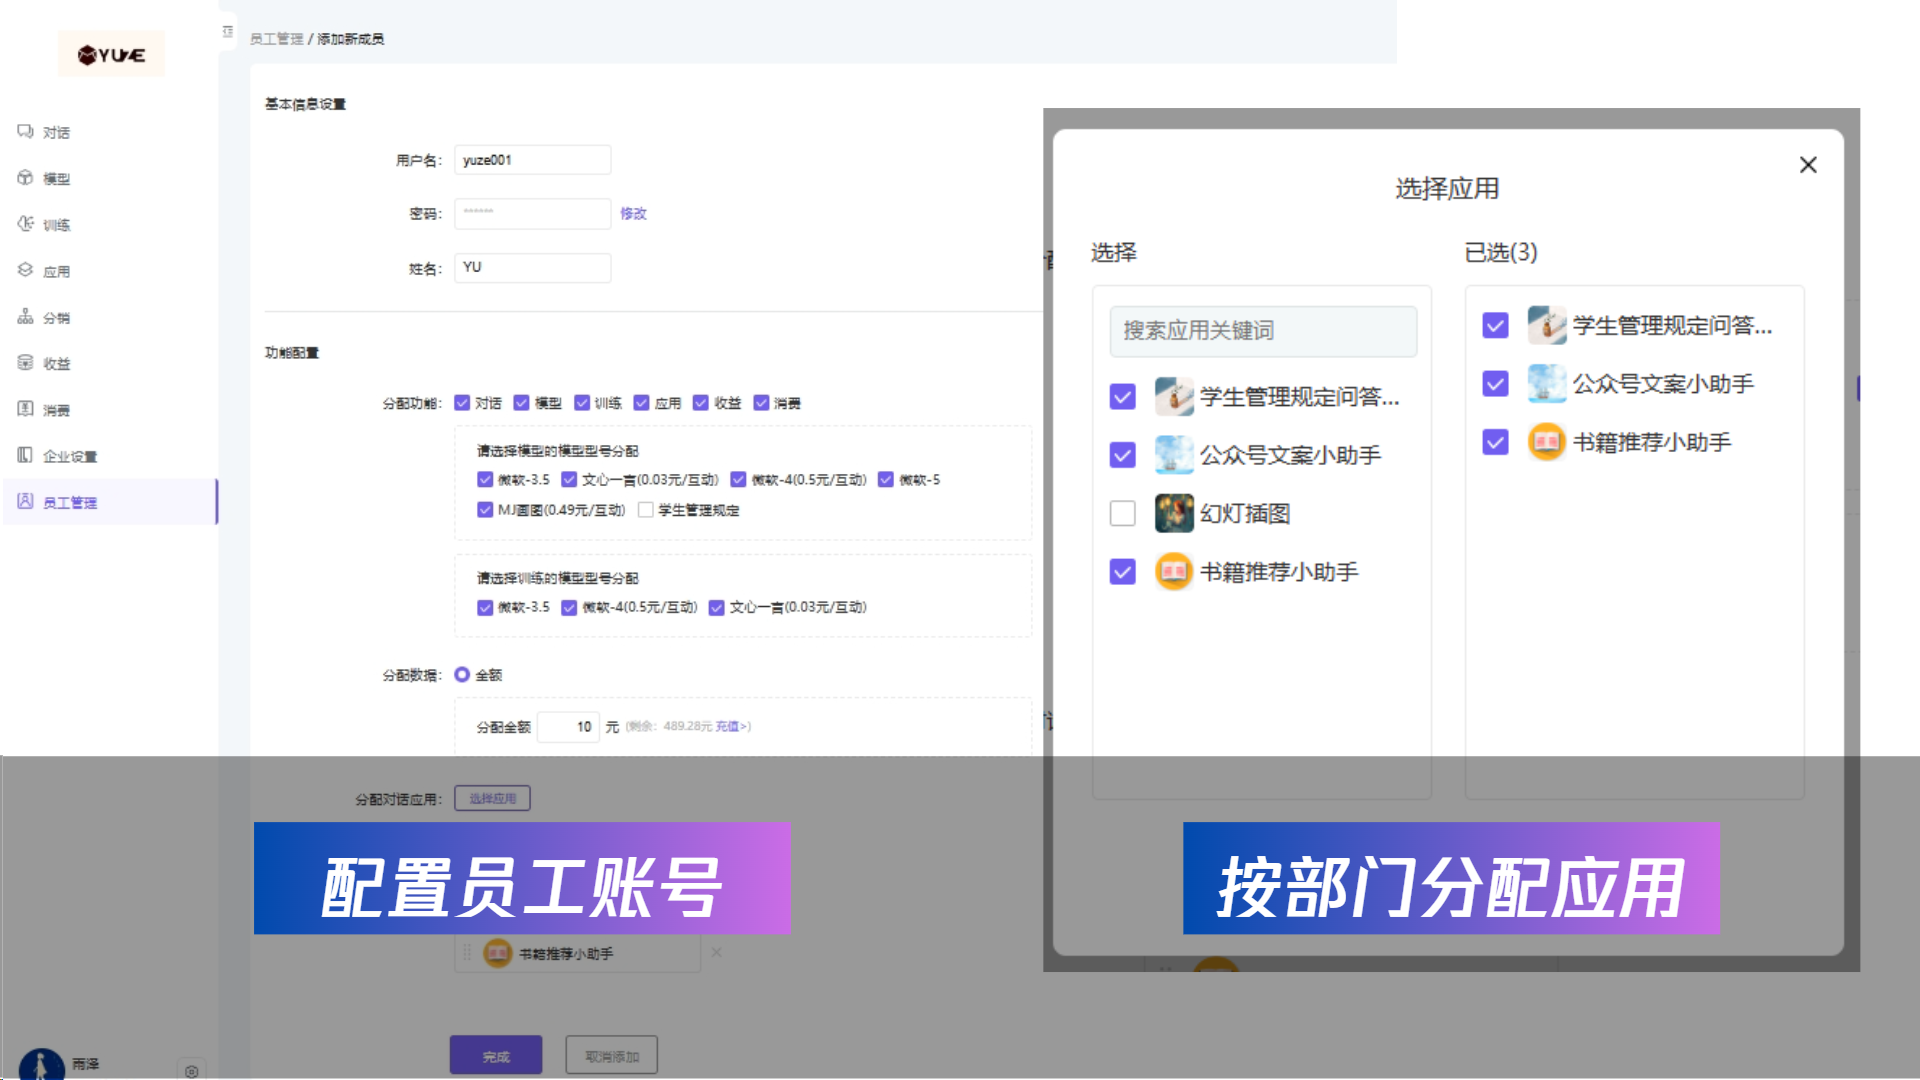The image size is (1920, 1080).
Task: Remove 书籍推荐小助手 with its X icon
Action: (x=716, y=952)
